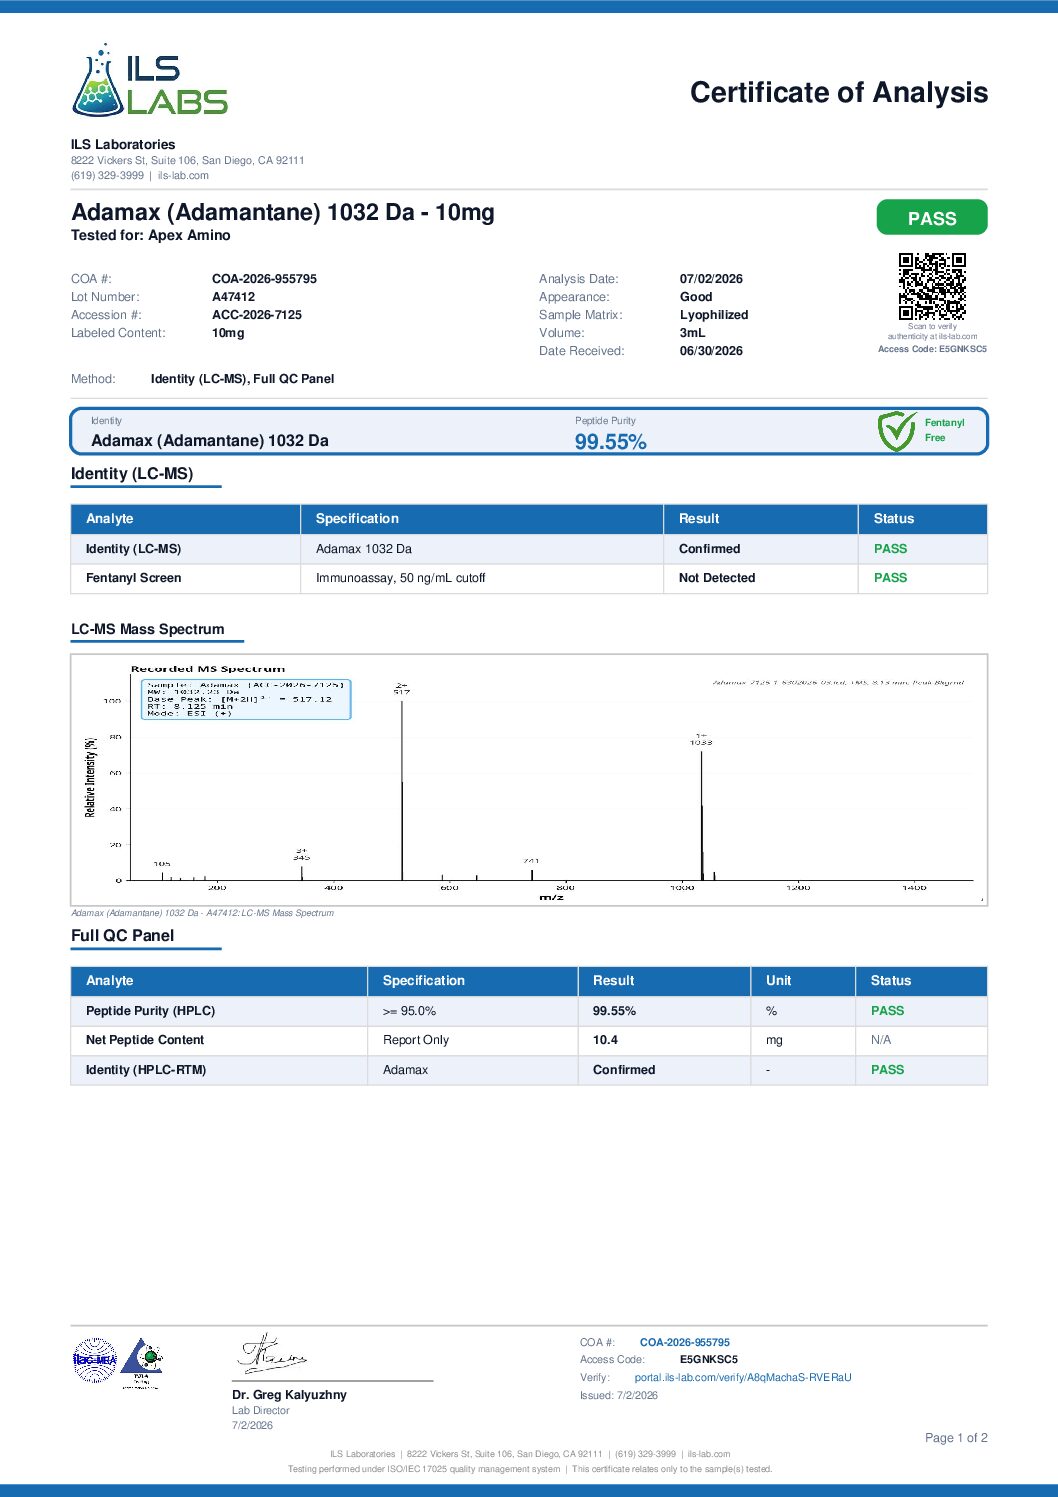Click the Analysis Date 07/02/2026
Screen dimensions: 1058x1497
[711, 279]
